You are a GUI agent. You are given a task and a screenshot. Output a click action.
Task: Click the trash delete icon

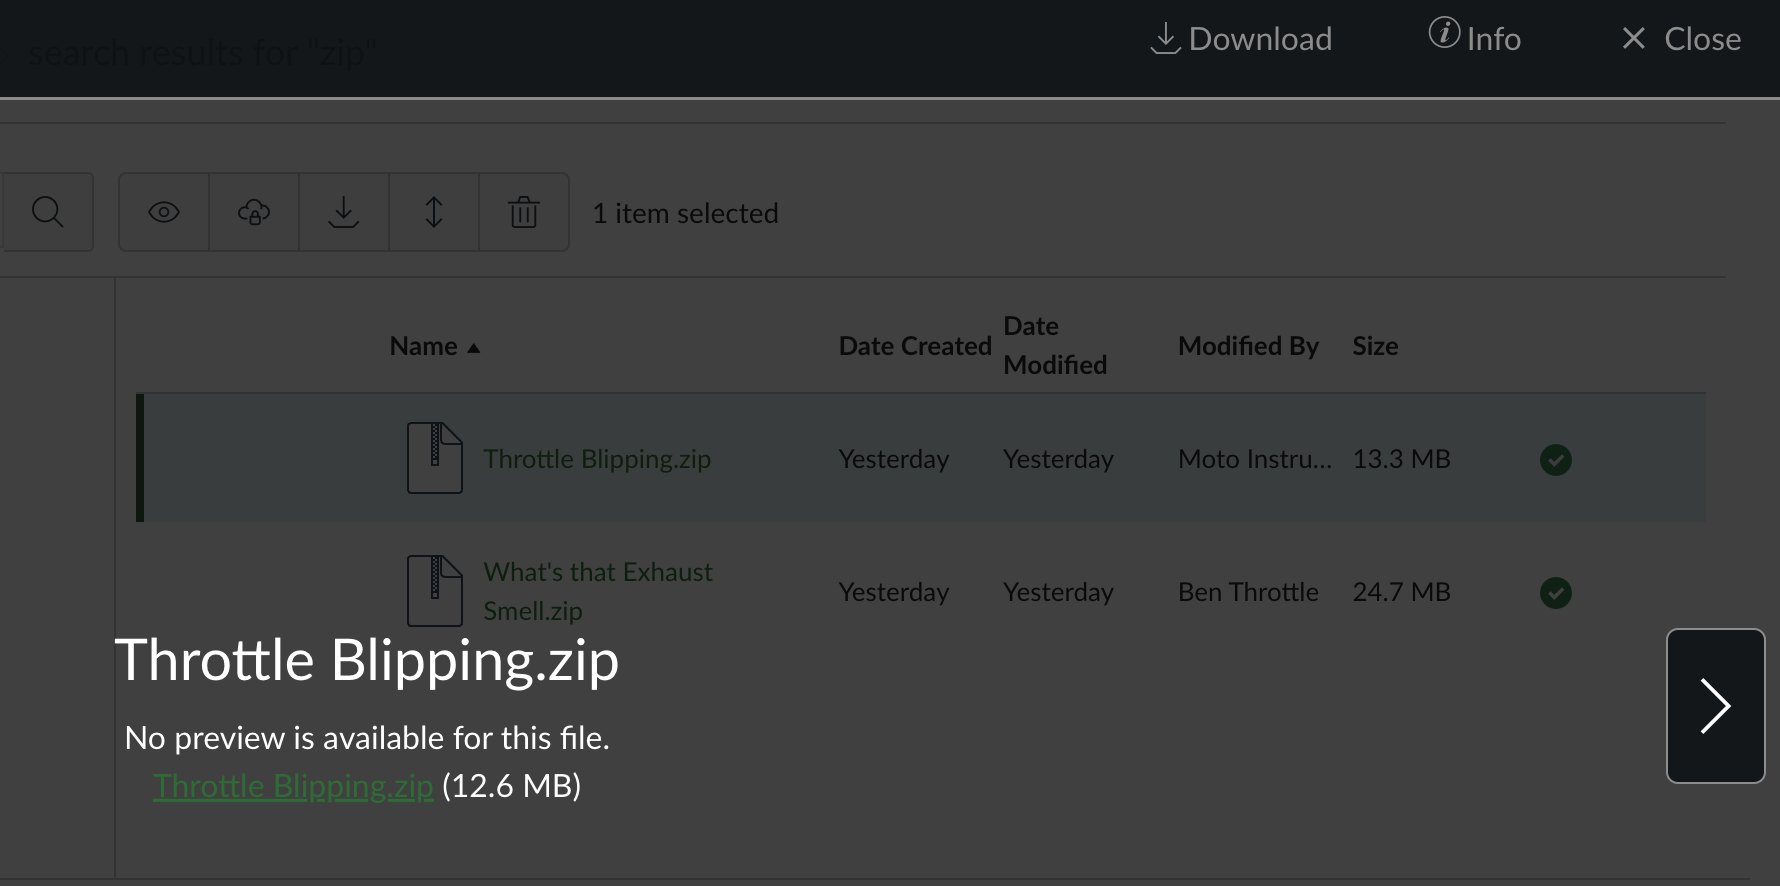pyautogui.click(x=524, y=212)
